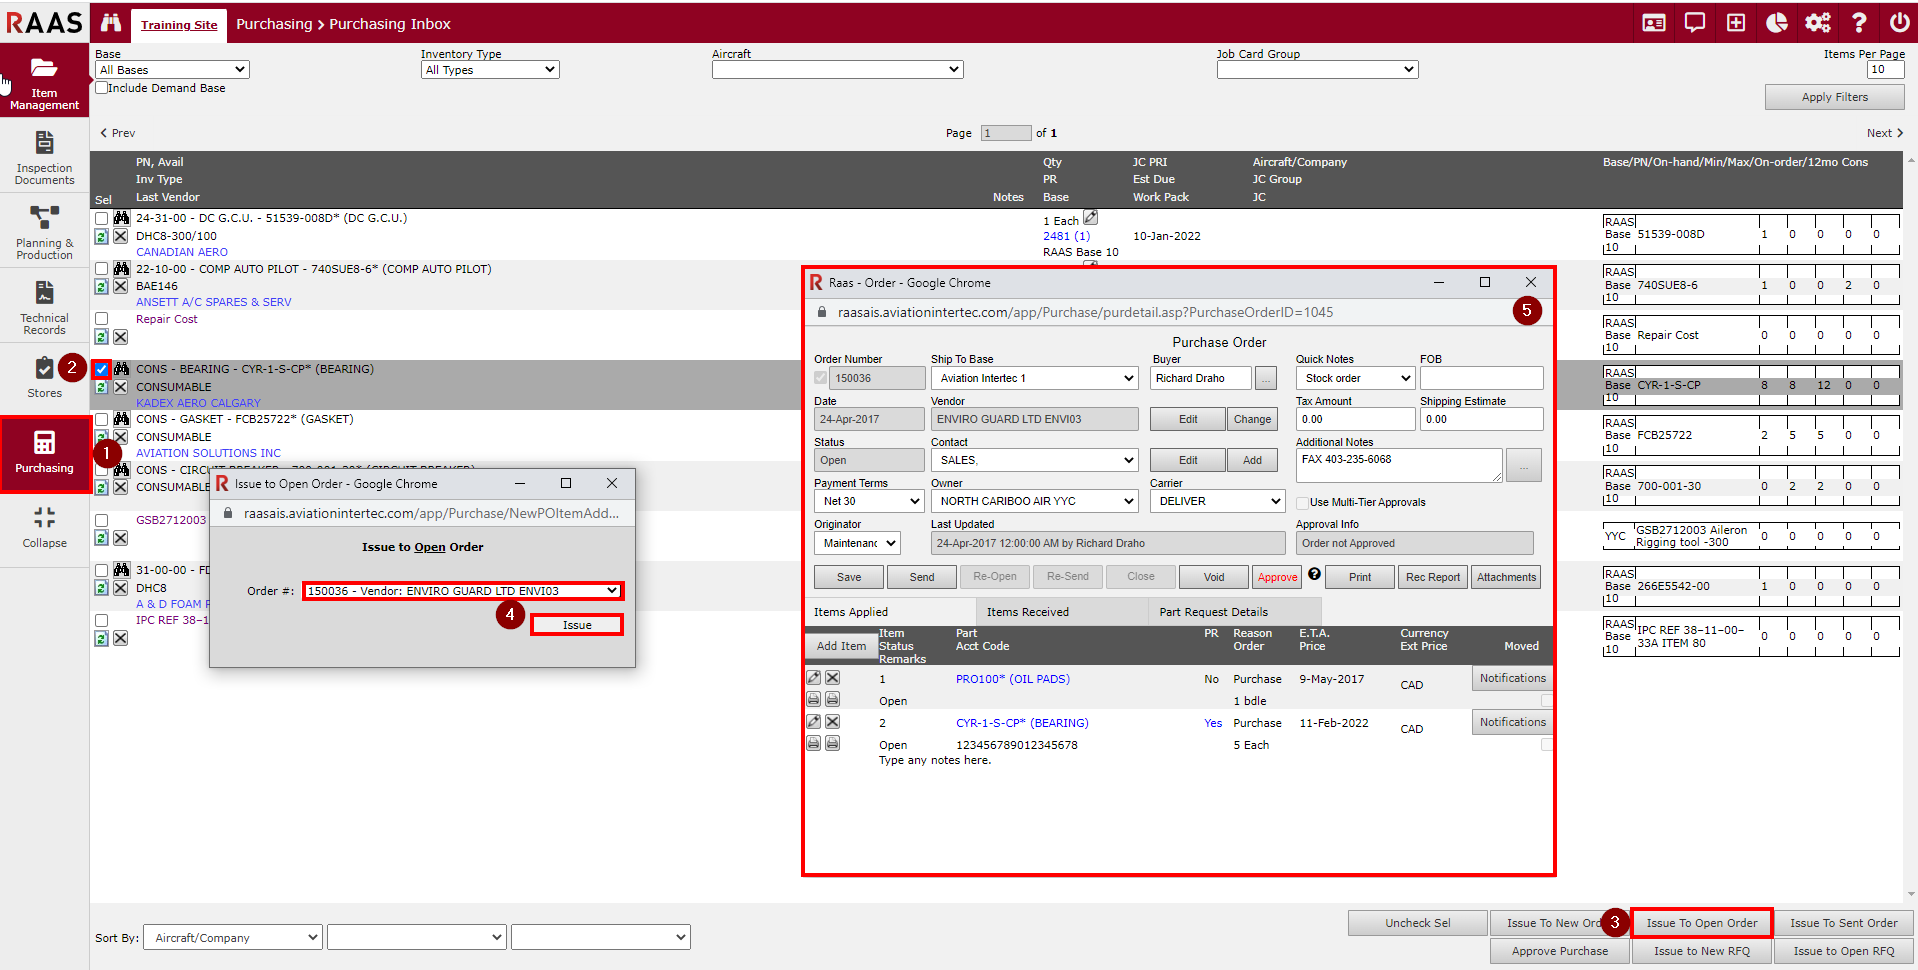Uncheck the CONS - BEARING row checkbox

tap(102, 369)
